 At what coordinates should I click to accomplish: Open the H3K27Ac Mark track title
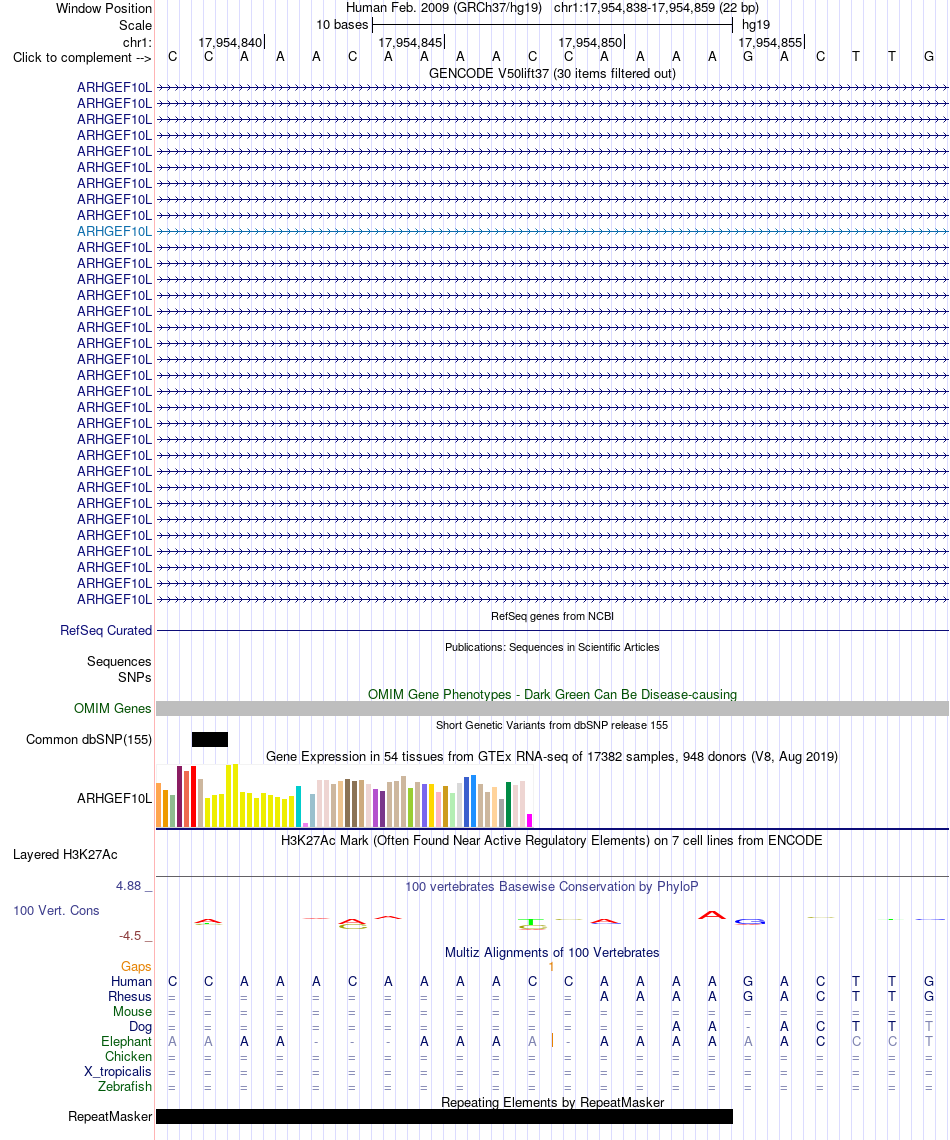(552, 840)
